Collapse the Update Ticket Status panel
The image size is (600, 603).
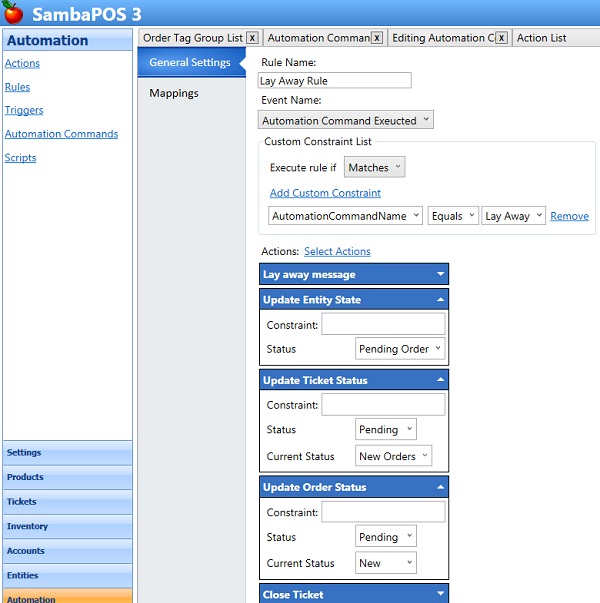[x=440, y=380]
